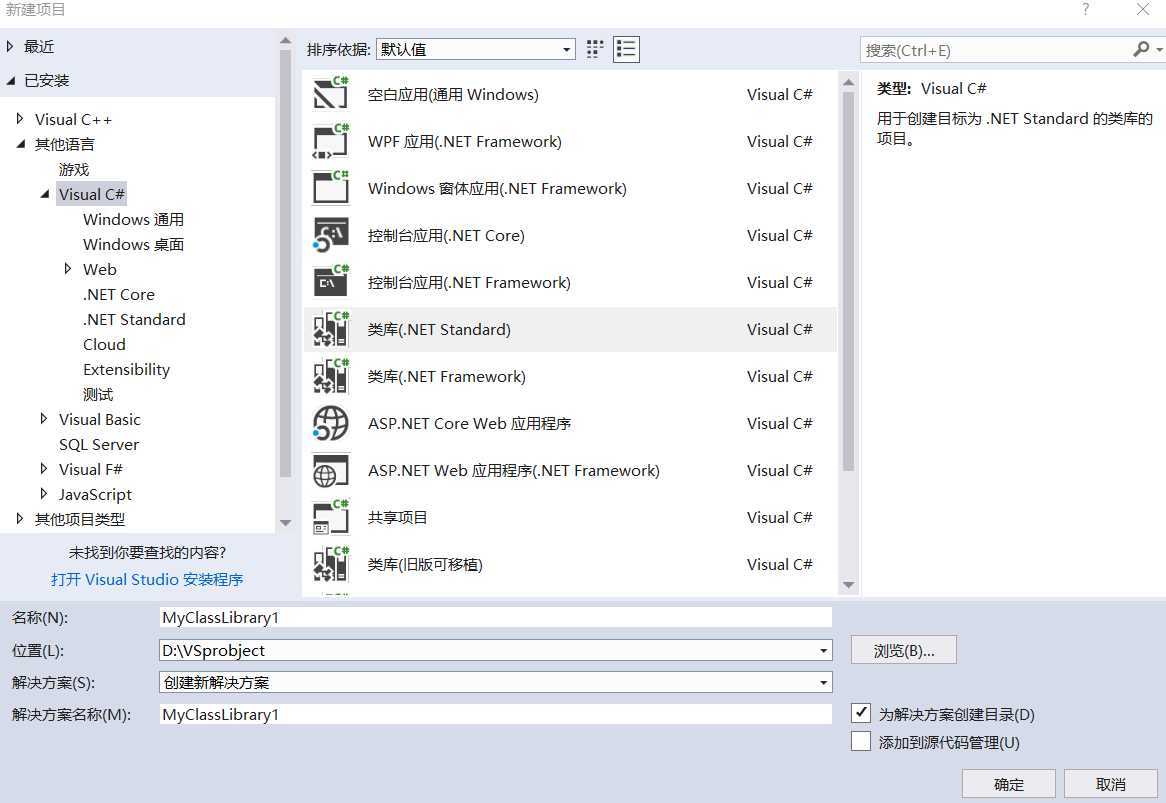1166x803 pixels.
Task: Click 确定 to confirm
Action: point(1008,784)
